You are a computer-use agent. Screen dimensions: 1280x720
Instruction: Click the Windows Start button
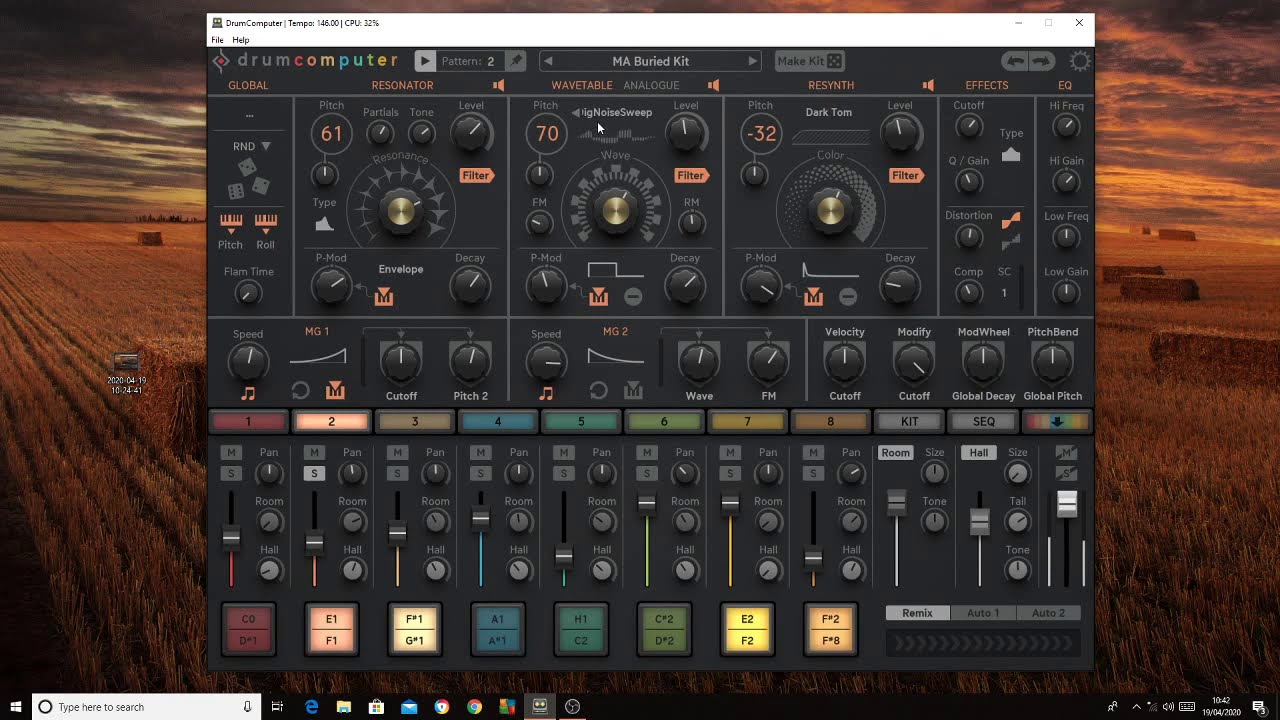point(16,706)
